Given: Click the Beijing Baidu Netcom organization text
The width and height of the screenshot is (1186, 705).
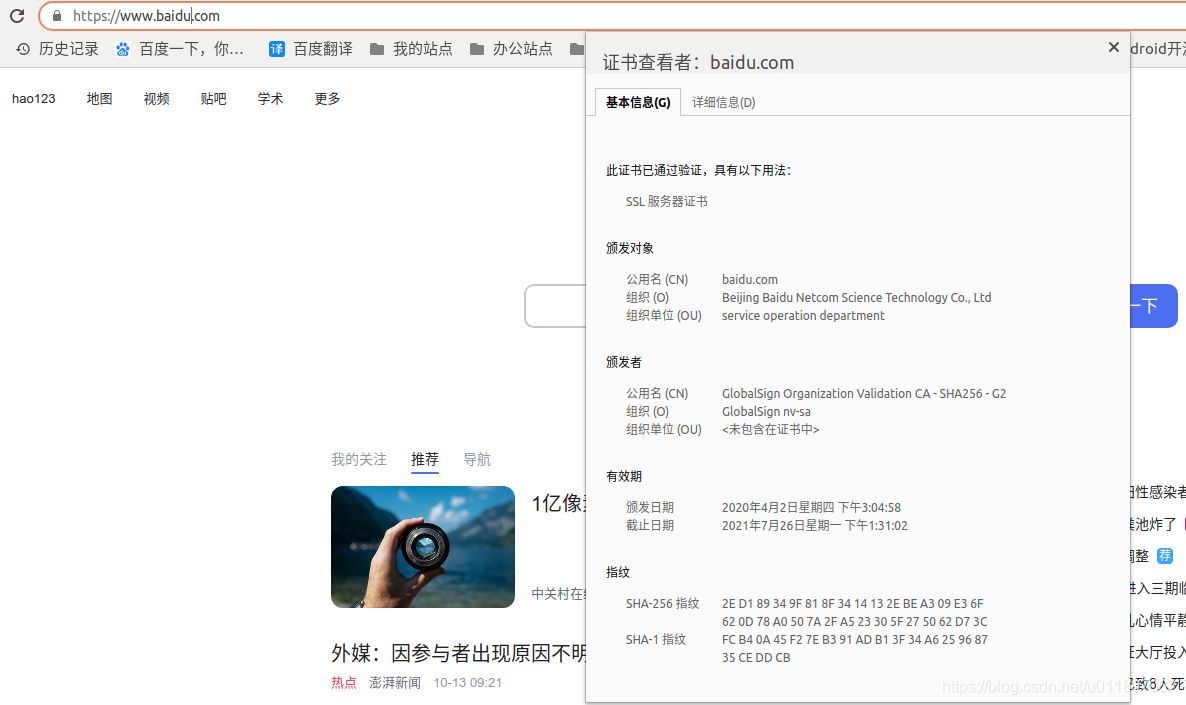Looking at the screenshot, I should (856, 297).
